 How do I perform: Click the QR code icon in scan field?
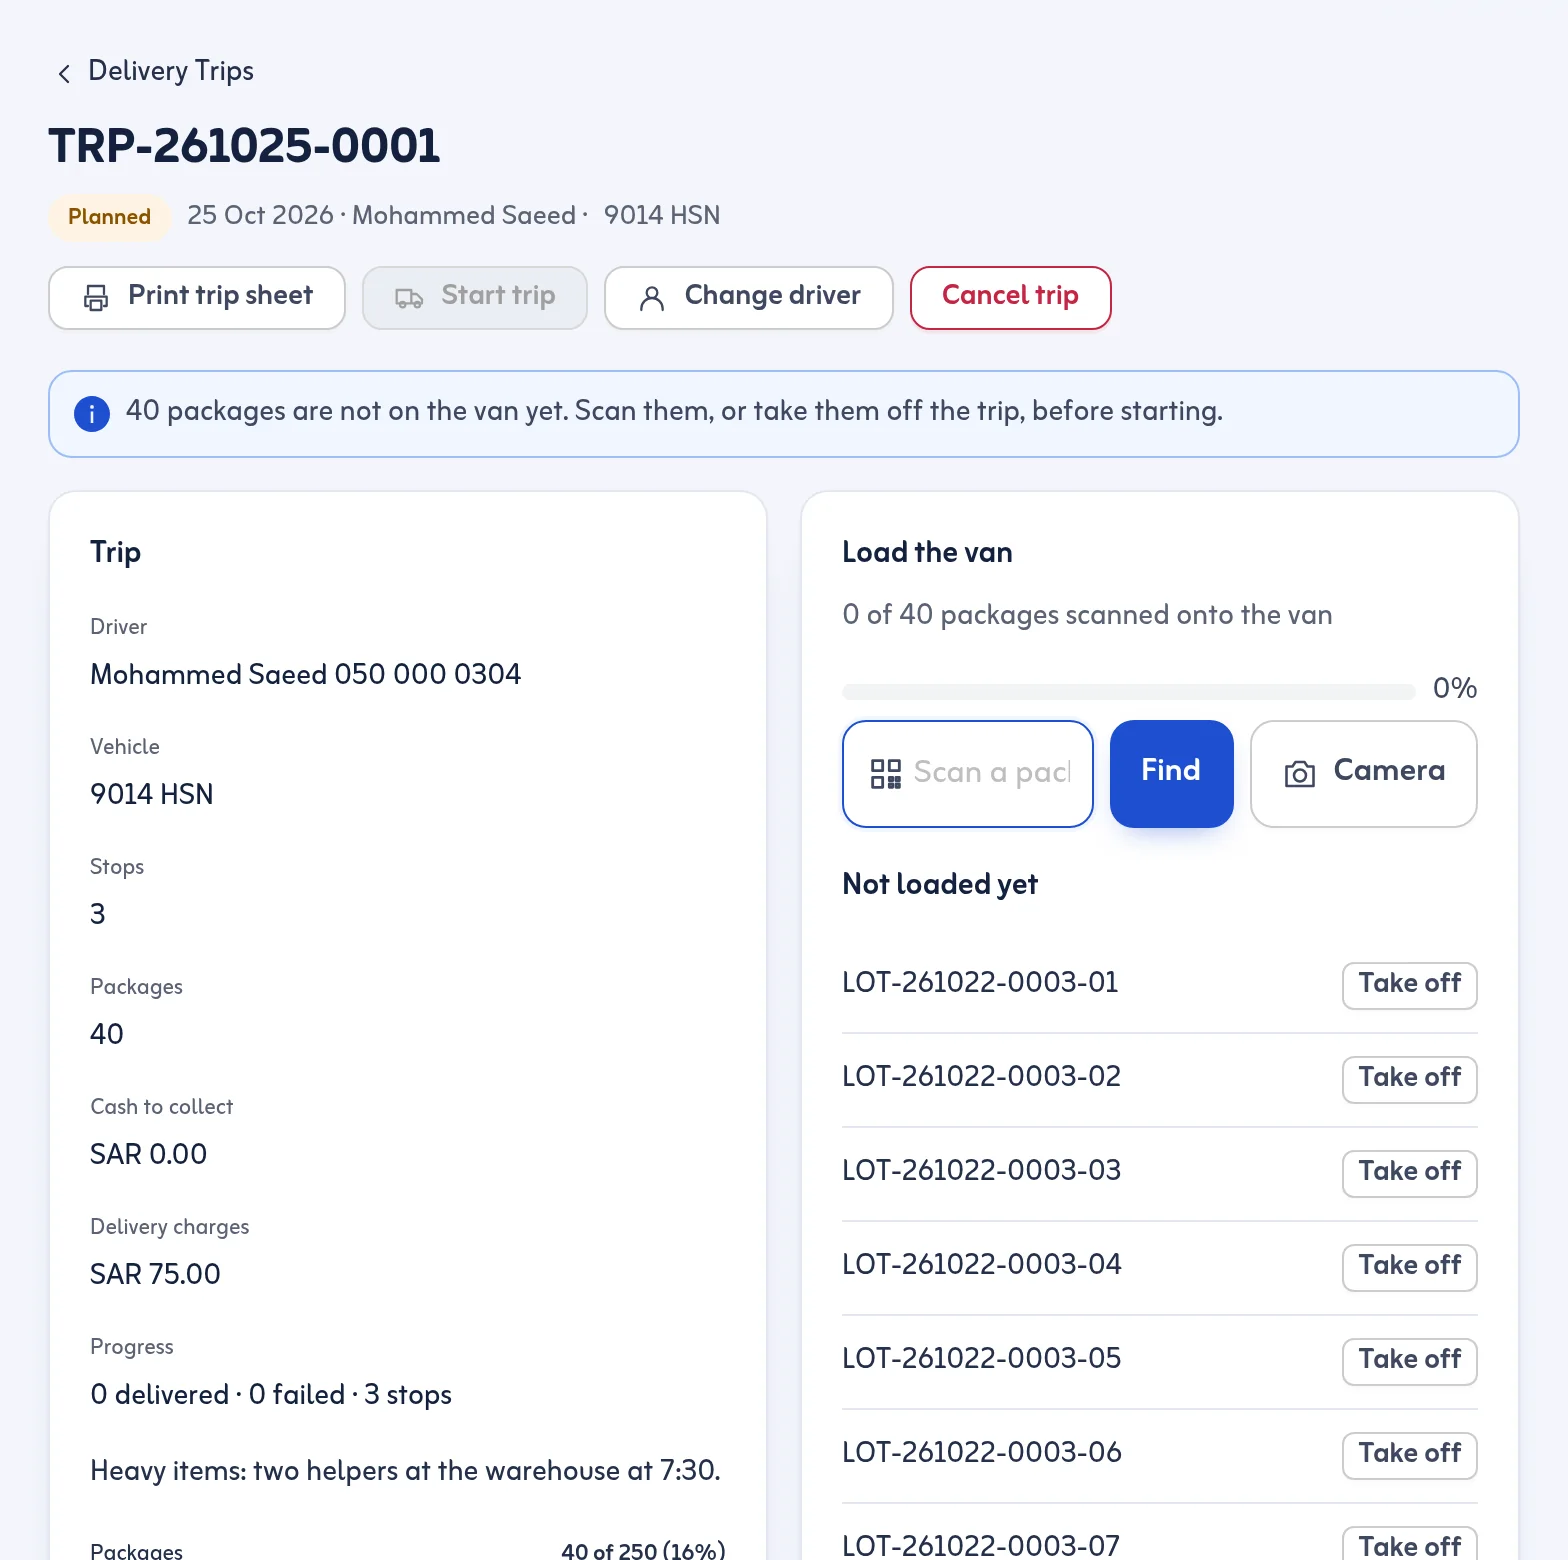886,774
